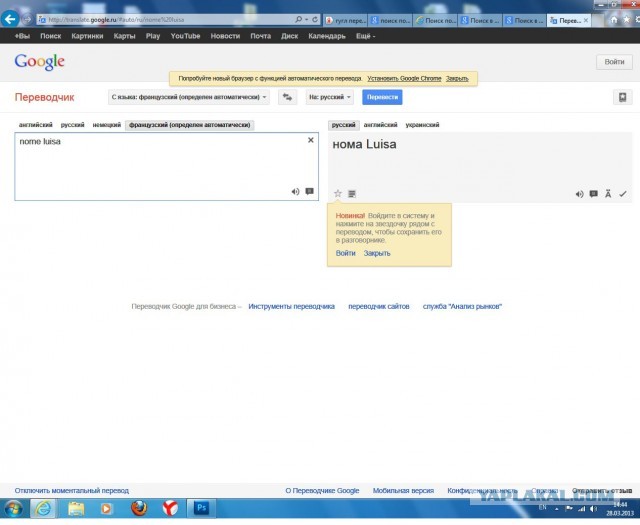
Task: Click the Войти button at top right
Action: pyautogui.click(x=614, y=62)
